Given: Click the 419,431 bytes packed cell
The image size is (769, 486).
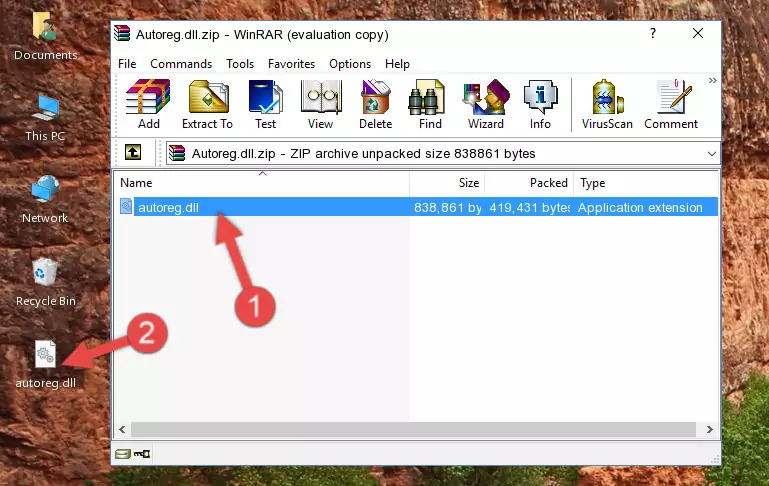Looking at the screenshot, I should (x=529, y=207).
